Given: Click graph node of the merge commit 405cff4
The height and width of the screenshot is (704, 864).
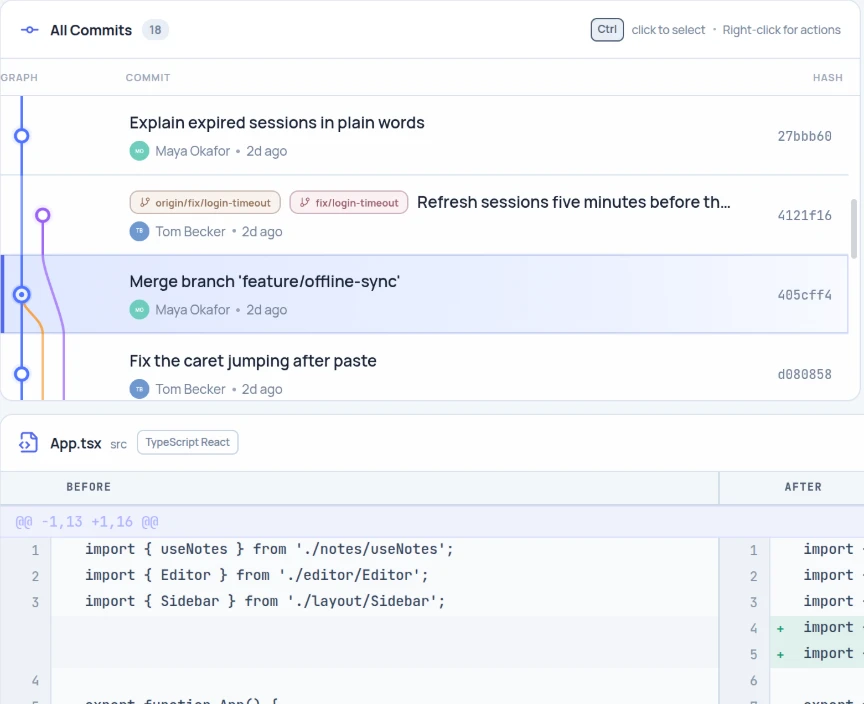Looking at the screenshot, I should 21,295.
